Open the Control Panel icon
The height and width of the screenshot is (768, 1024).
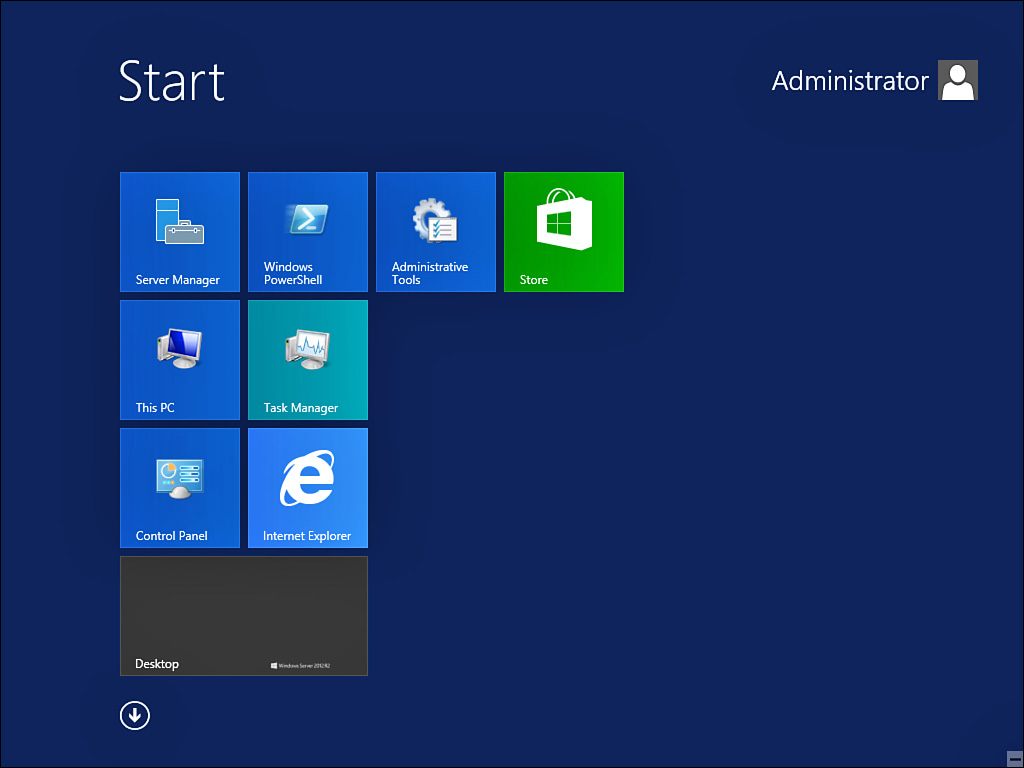tap(180, 477)
